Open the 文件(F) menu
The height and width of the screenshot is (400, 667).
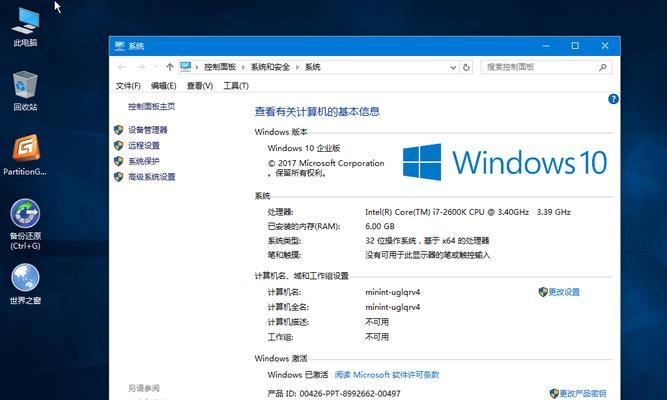point(128,86)
